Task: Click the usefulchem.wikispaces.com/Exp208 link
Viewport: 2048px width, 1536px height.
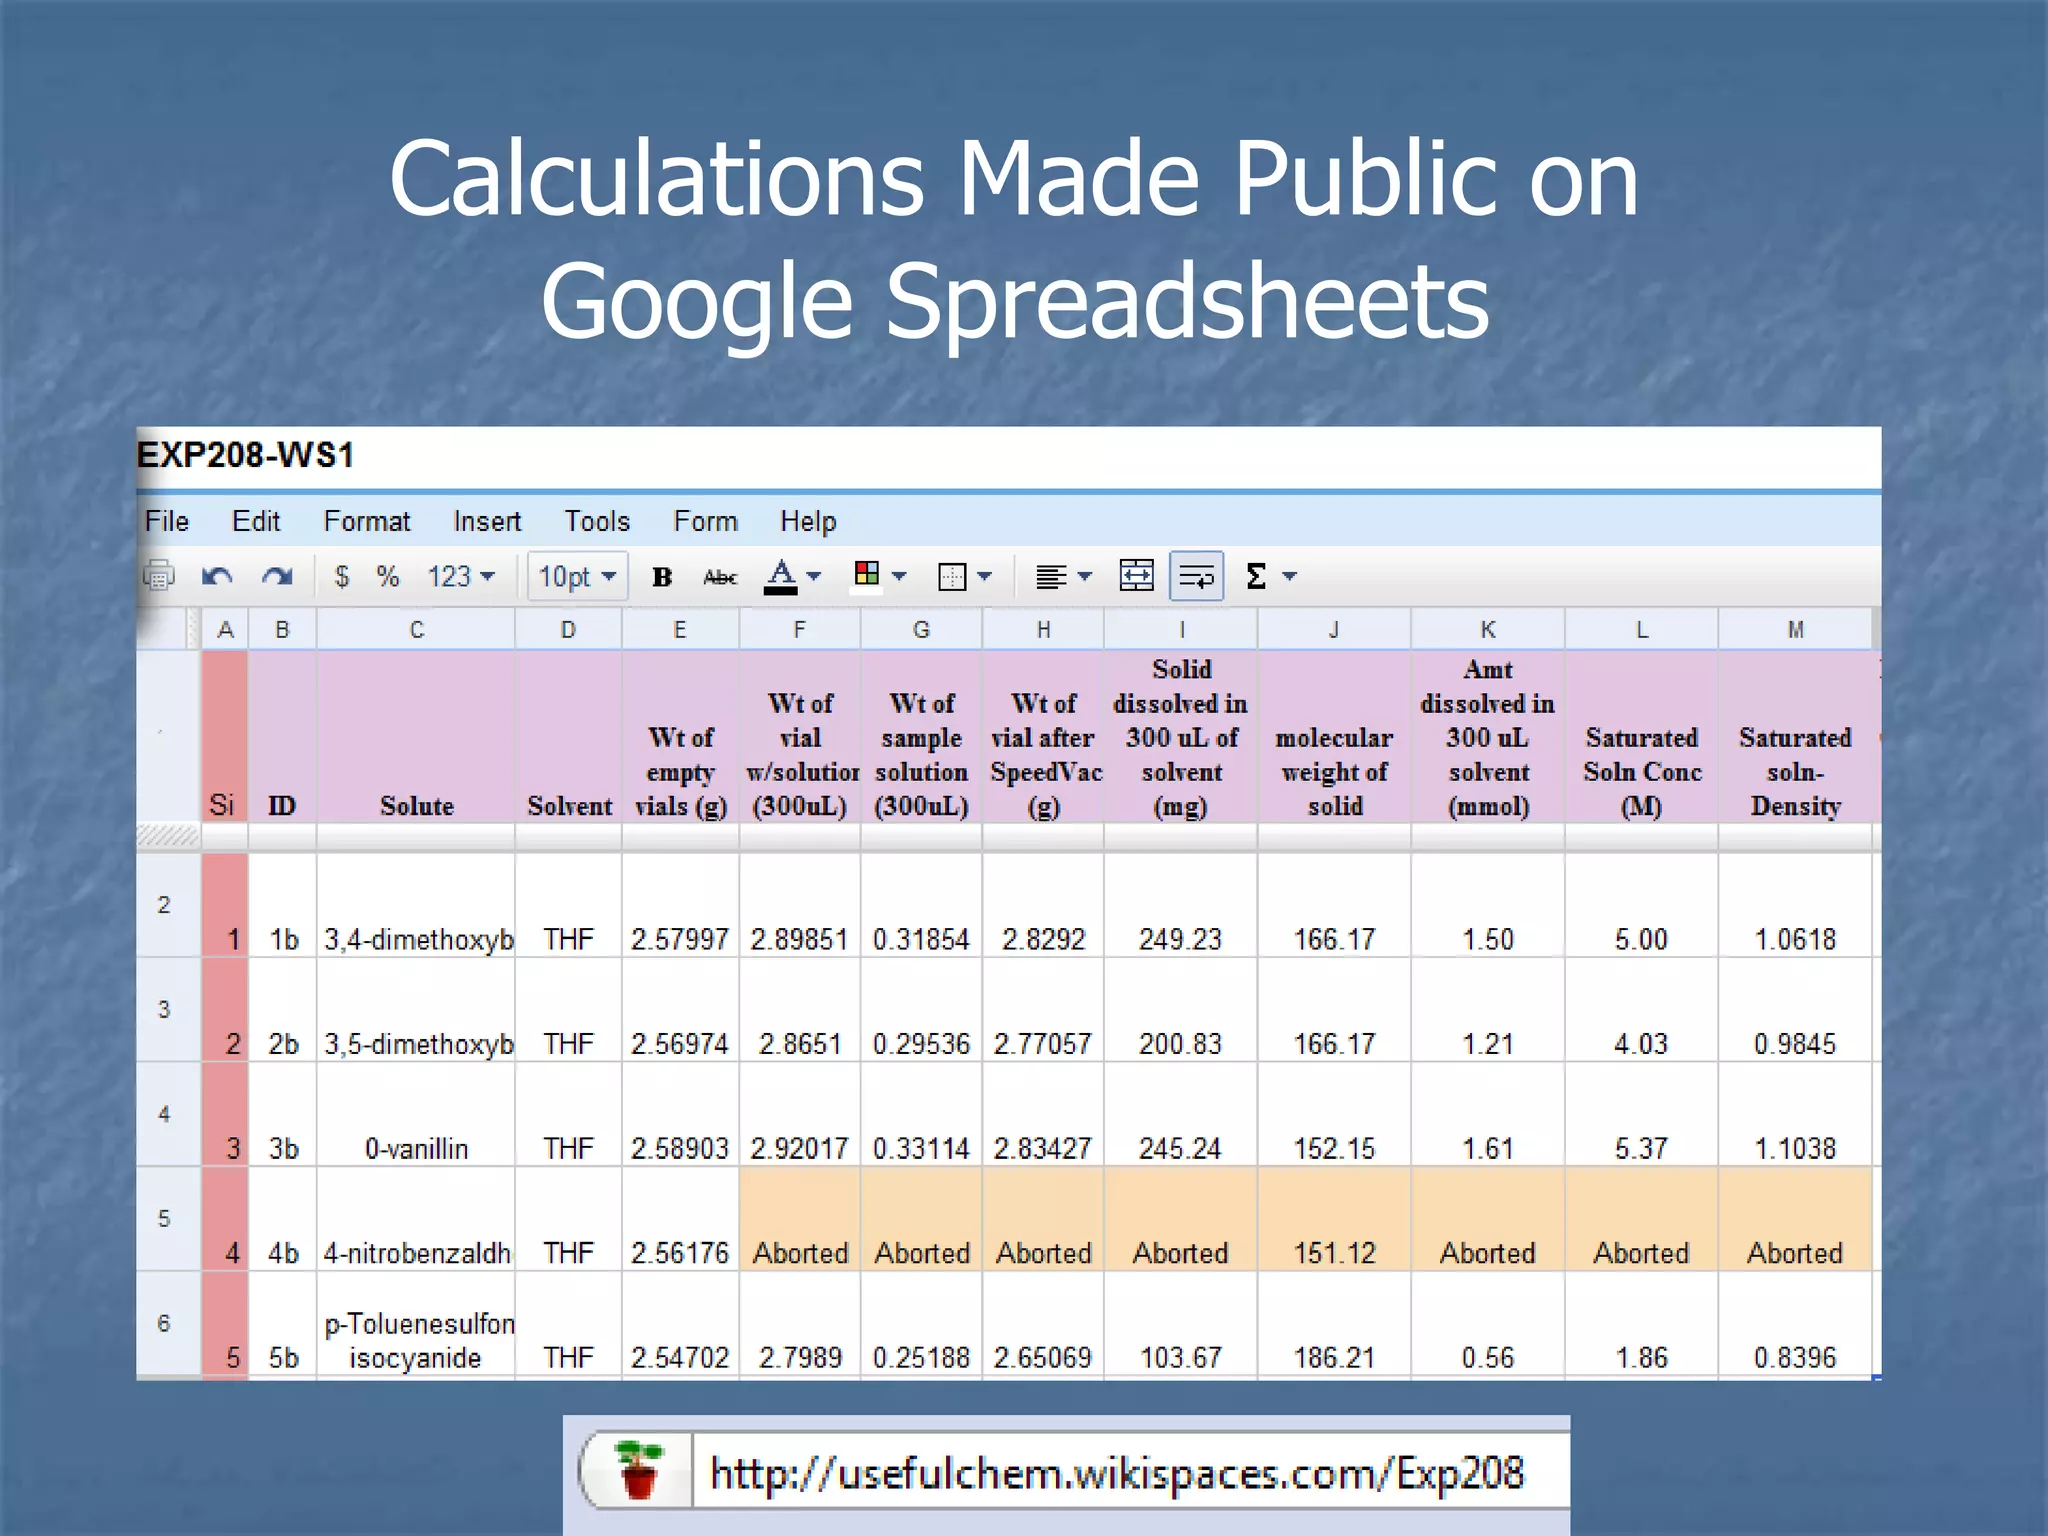Action: click(x=1116, y=1473)
